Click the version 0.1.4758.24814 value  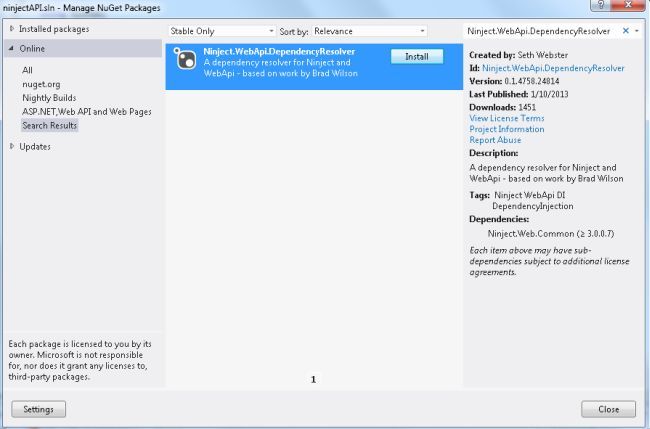point(532,81)
